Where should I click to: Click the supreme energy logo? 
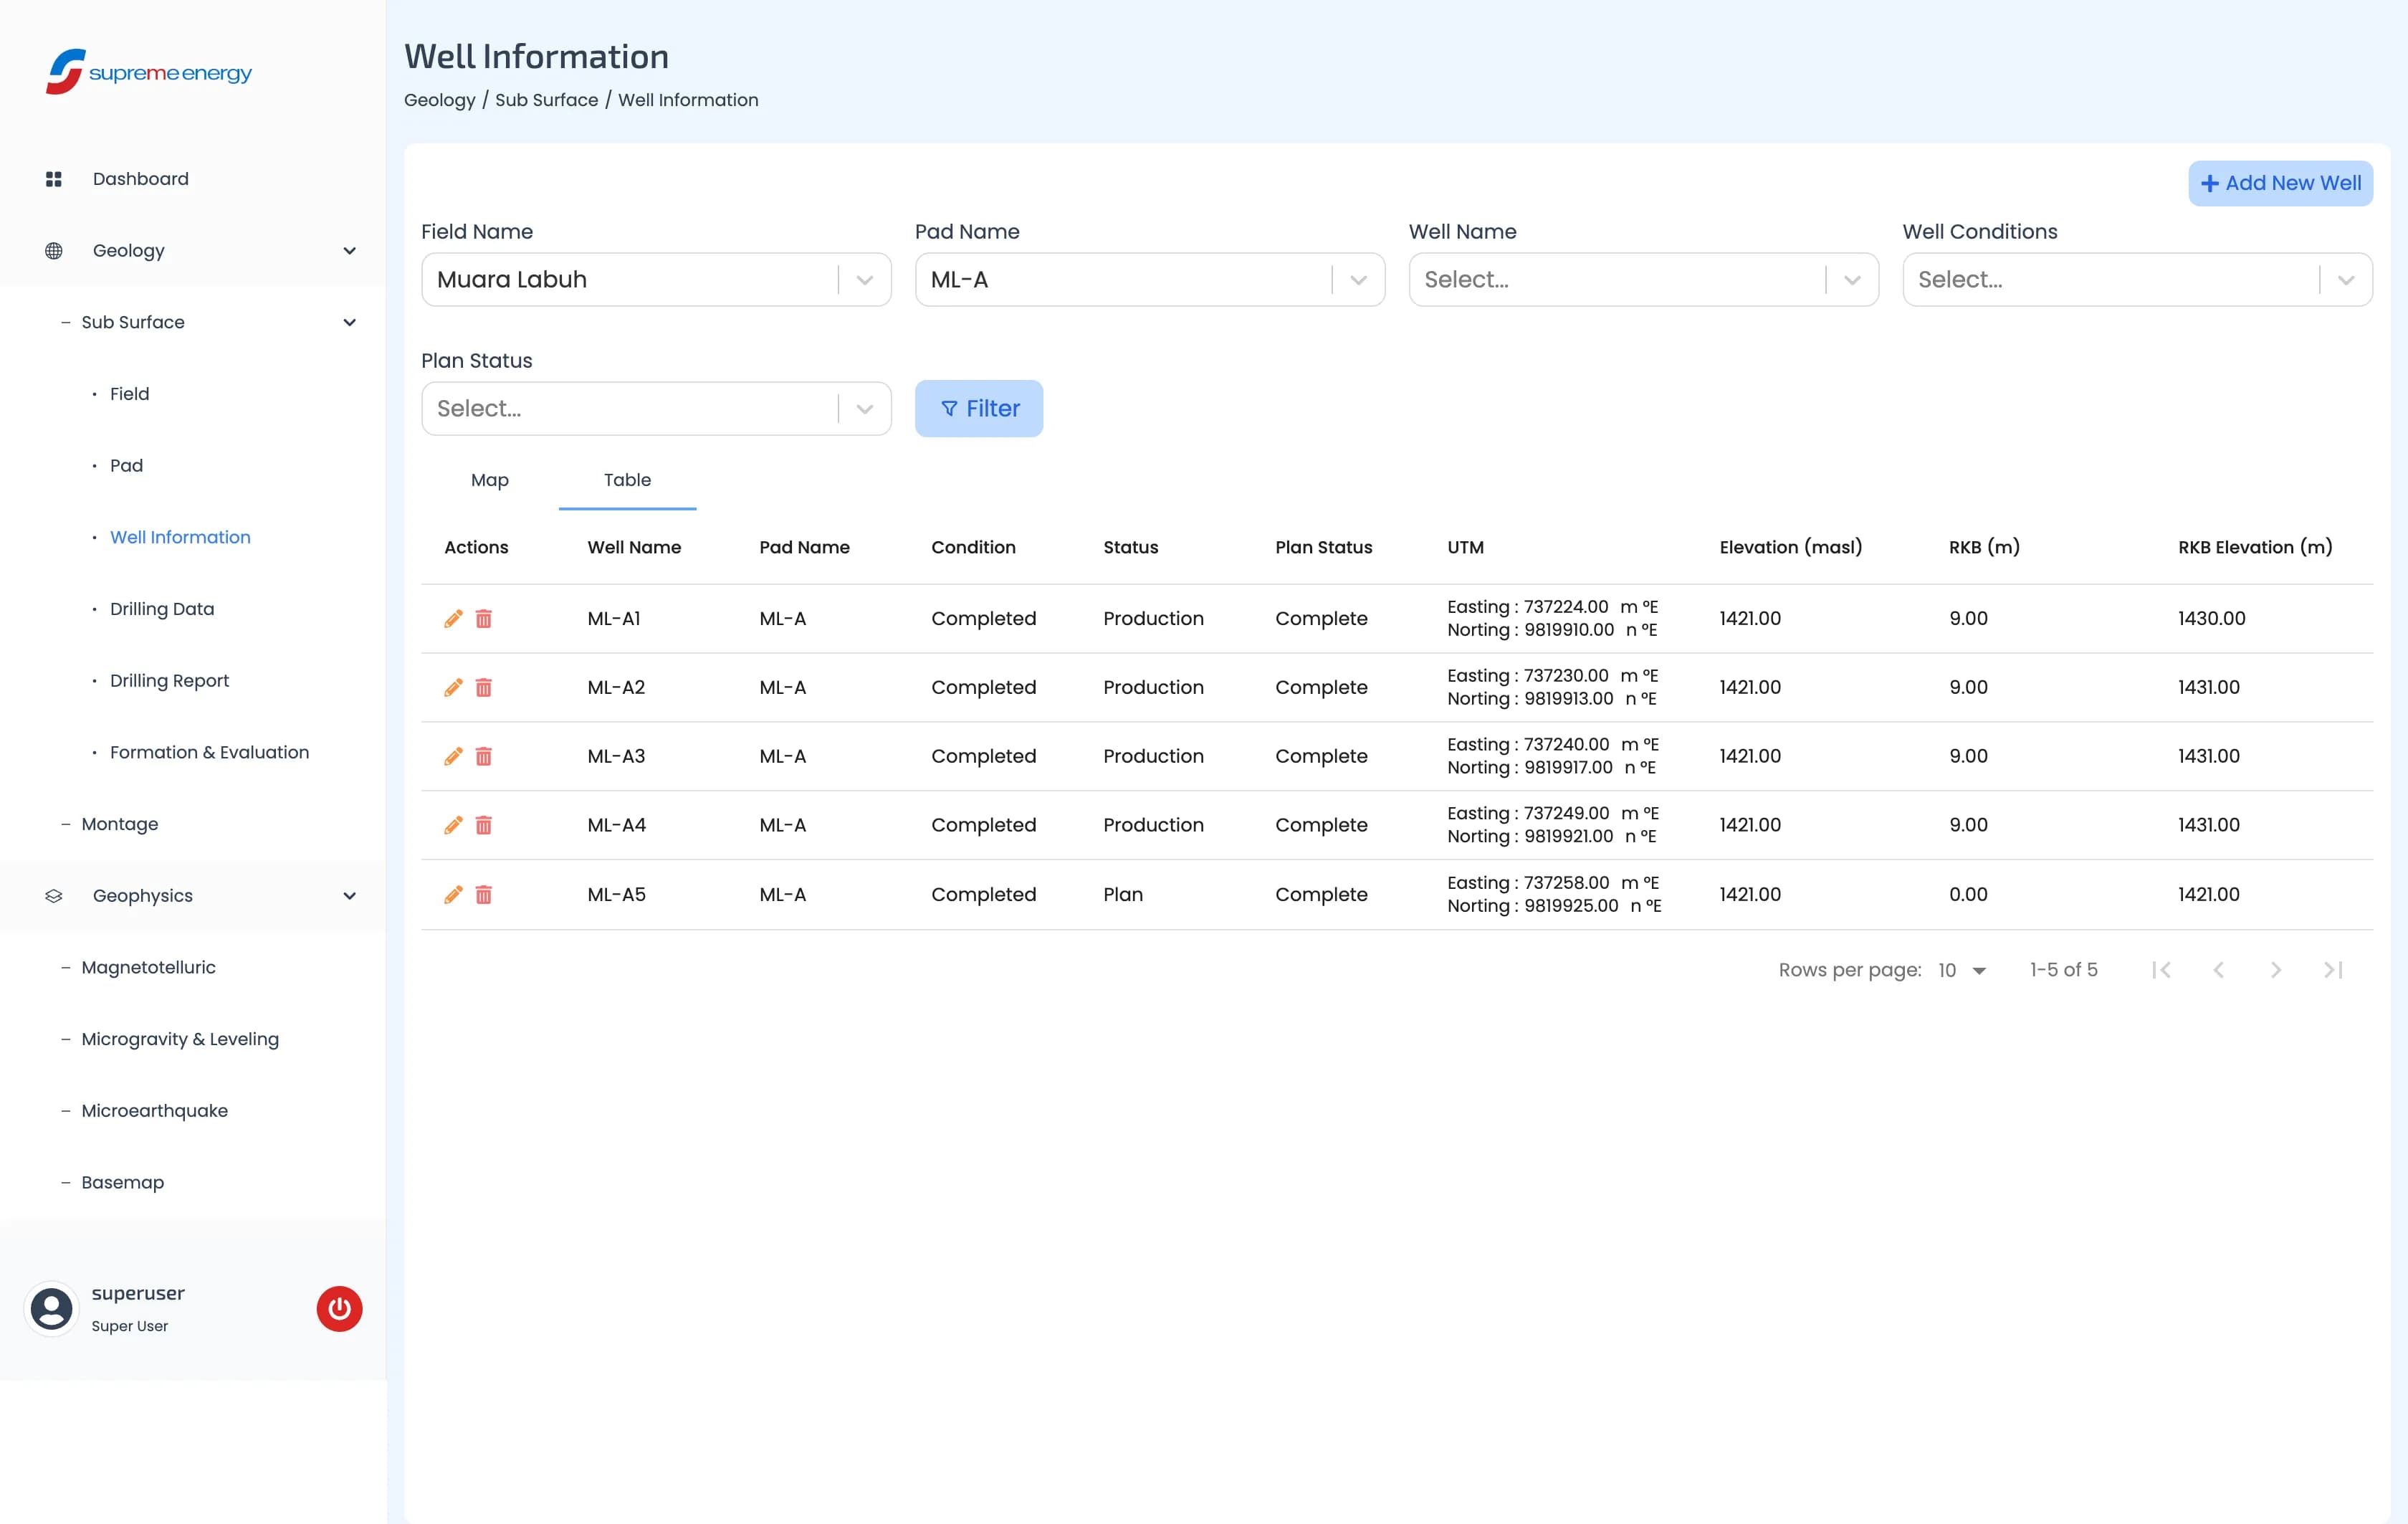click(149, 72)
